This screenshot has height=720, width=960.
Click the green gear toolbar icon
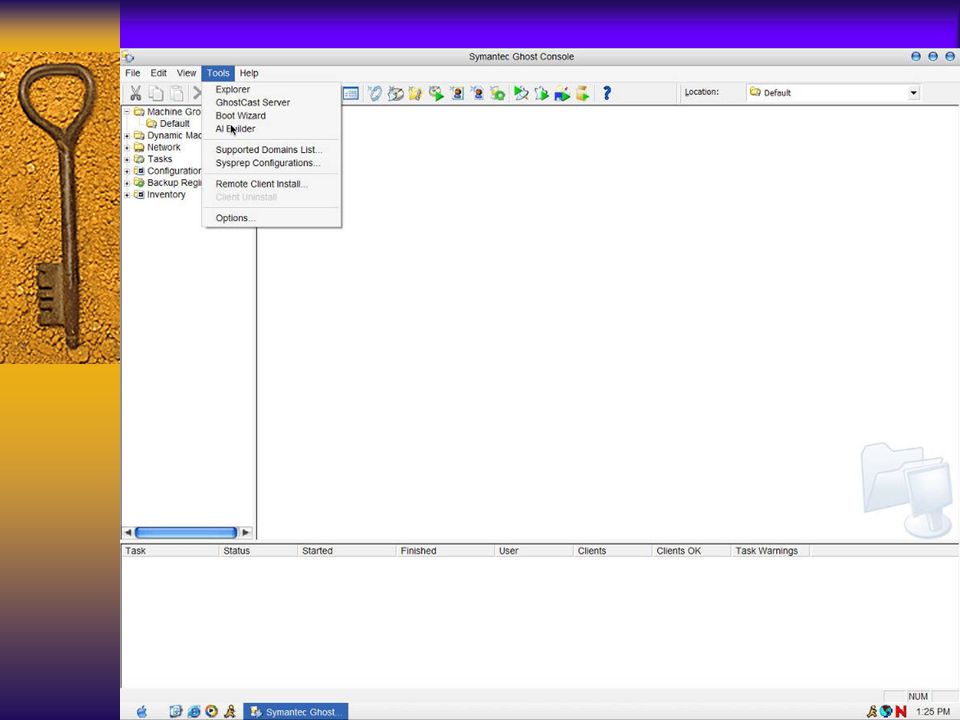[x=498, y=93]
